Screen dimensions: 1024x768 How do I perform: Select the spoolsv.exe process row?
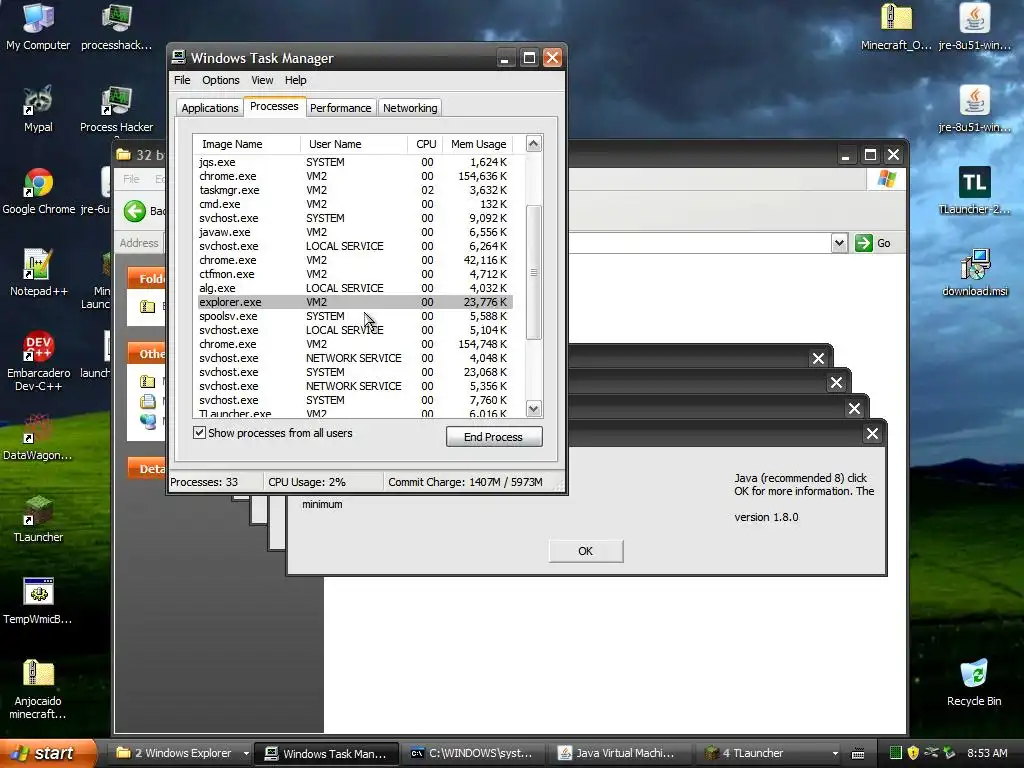[355, 316]
